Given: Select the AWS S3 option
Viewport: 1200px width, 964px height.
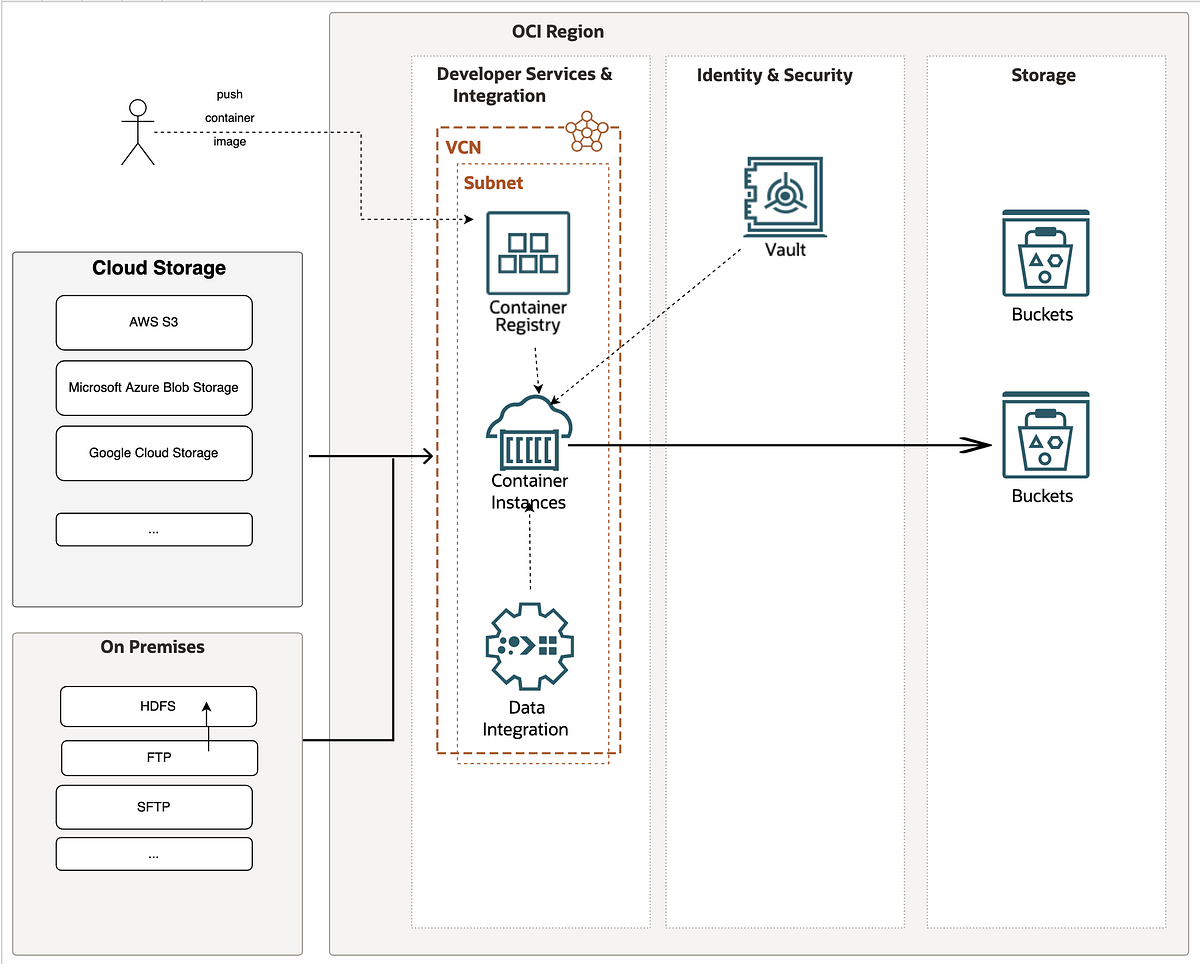Looking at the screenshot, I should pyautogui.click(x=154, y=322).
